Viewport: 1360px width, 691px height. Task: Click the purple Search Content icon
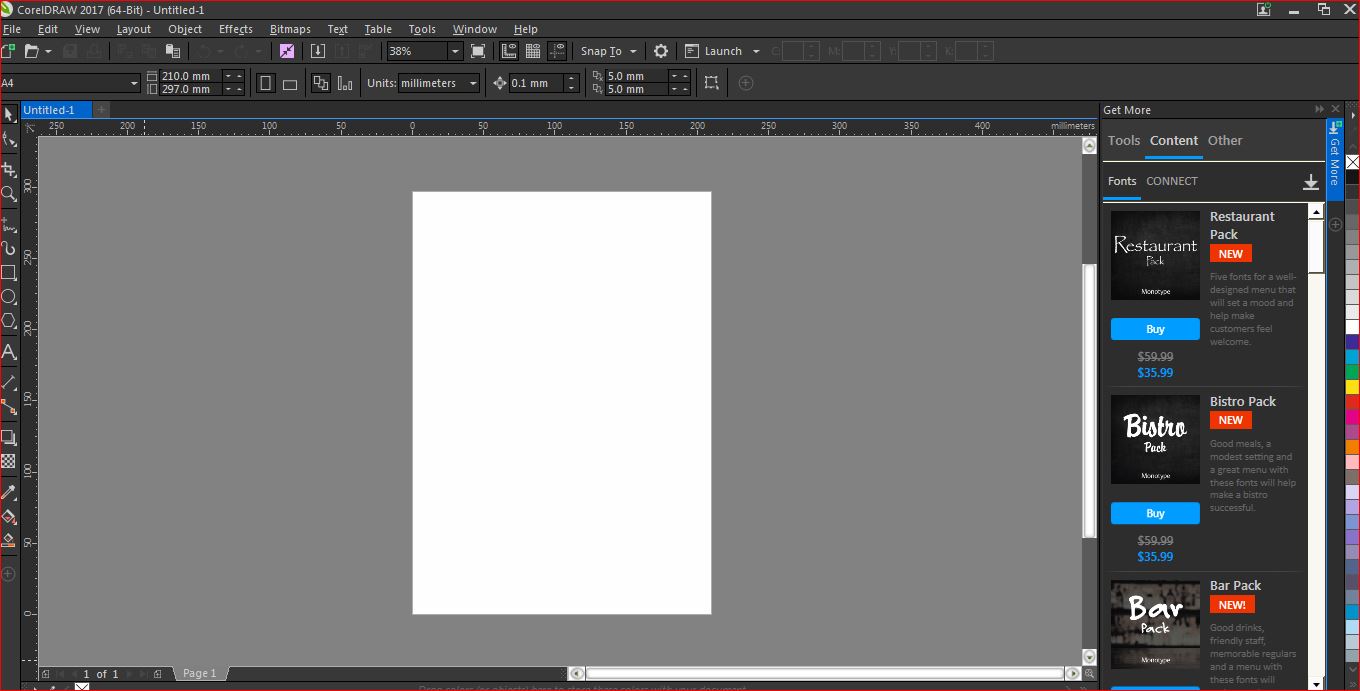pyautogui.click(x=287, y=51)
